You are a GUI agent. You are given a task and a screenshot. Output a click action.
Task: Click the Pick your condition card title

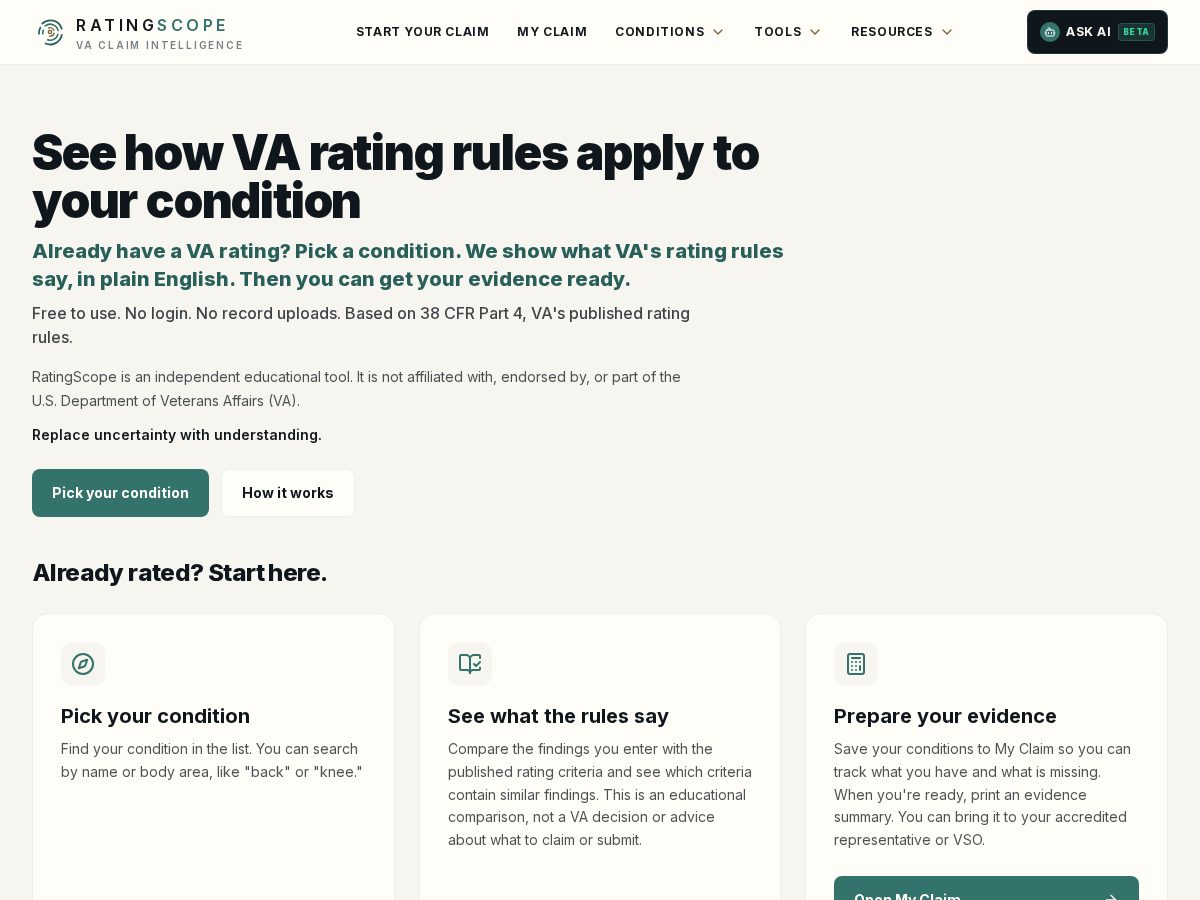[x=155, y=716]
